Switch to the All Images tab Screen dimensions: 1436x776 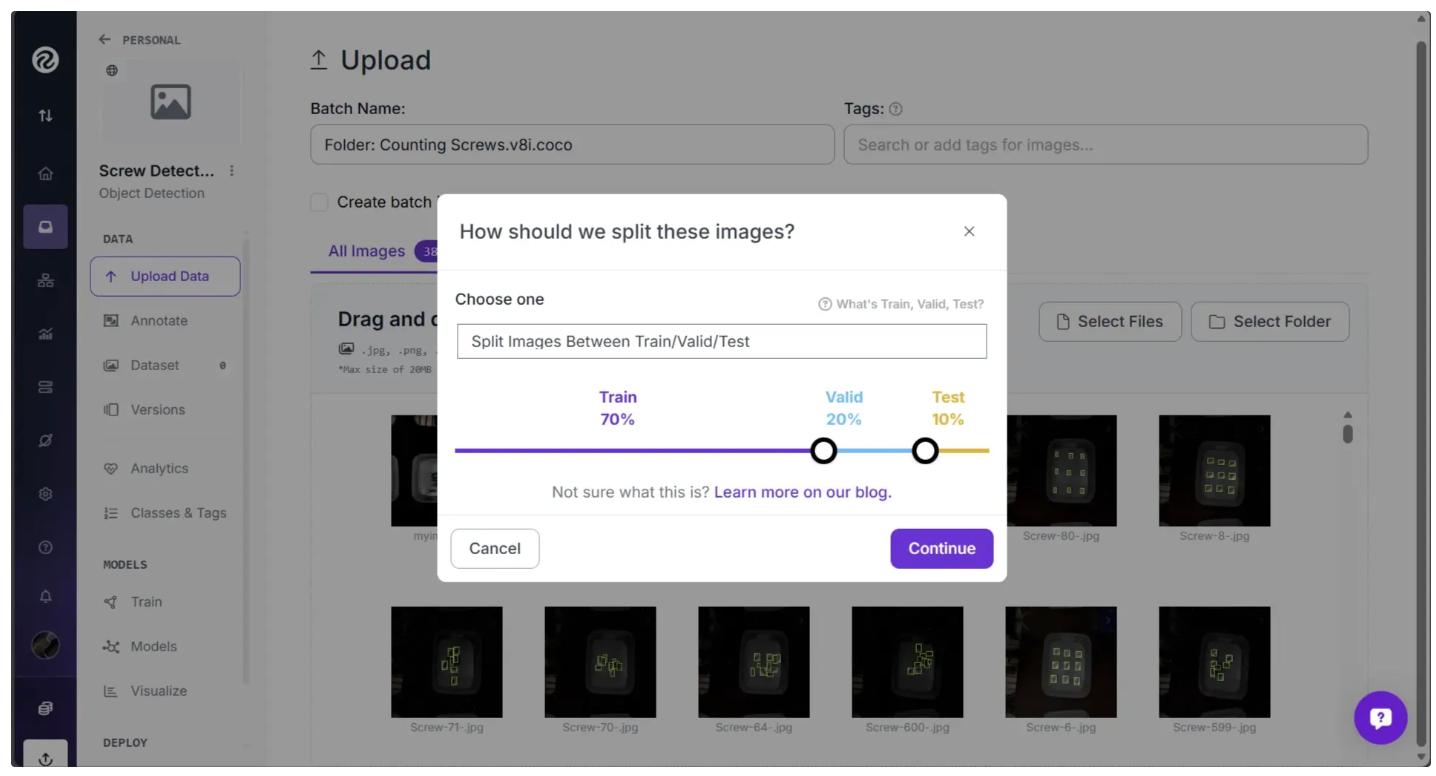(366, 251)
